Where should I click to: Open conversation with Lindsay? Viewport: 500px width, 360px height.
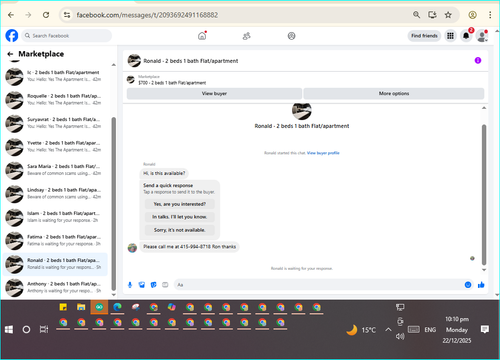click(55, 193)
